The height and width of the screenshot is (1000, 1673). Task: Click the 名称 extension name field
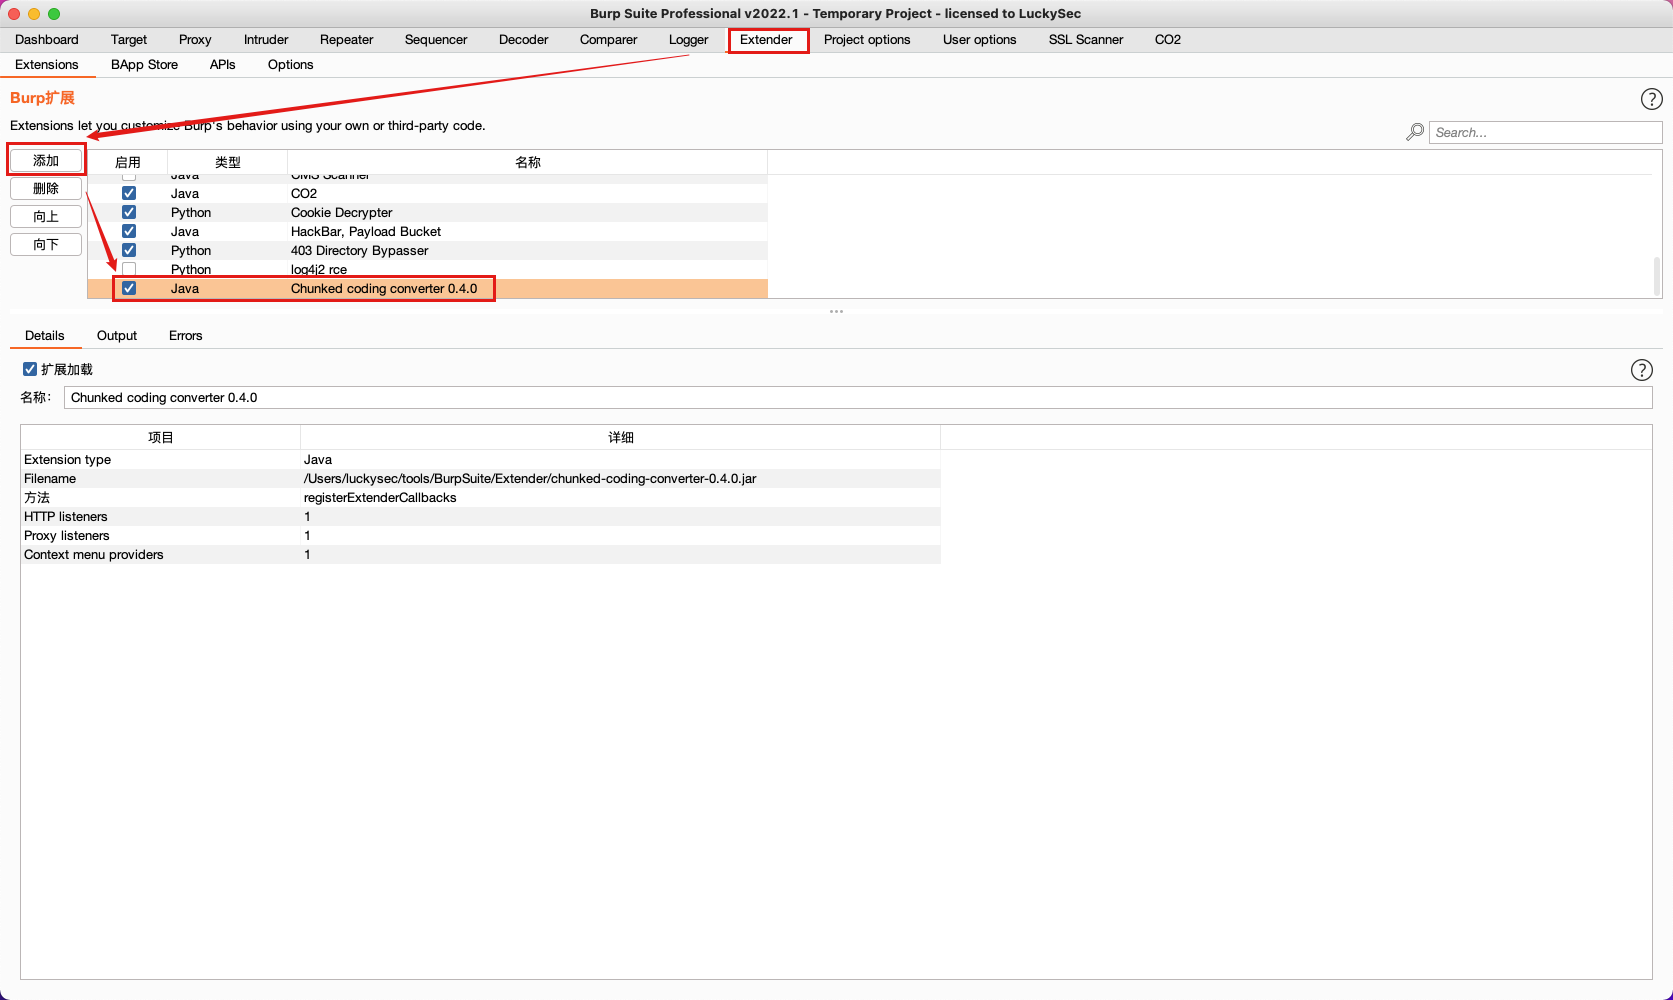click(x=858, y=397)
